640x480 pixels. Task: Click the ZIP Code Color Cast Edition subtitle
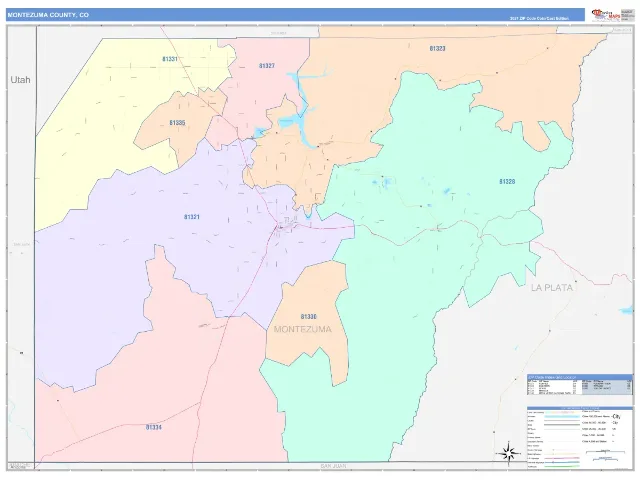pos(539,19)
